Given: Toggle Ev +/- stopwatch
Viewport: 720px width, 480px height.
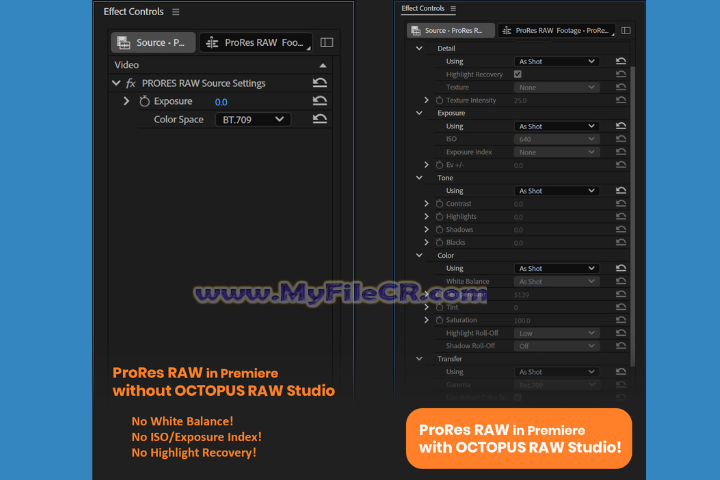Looking at the screenshot, I should click(439, 164).
